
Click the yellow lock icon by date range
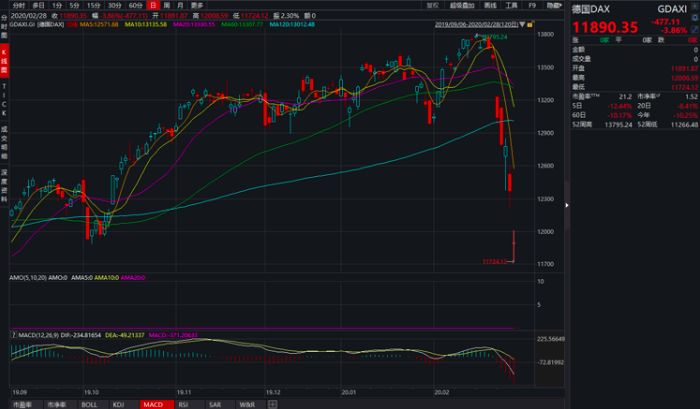point(529,25)
